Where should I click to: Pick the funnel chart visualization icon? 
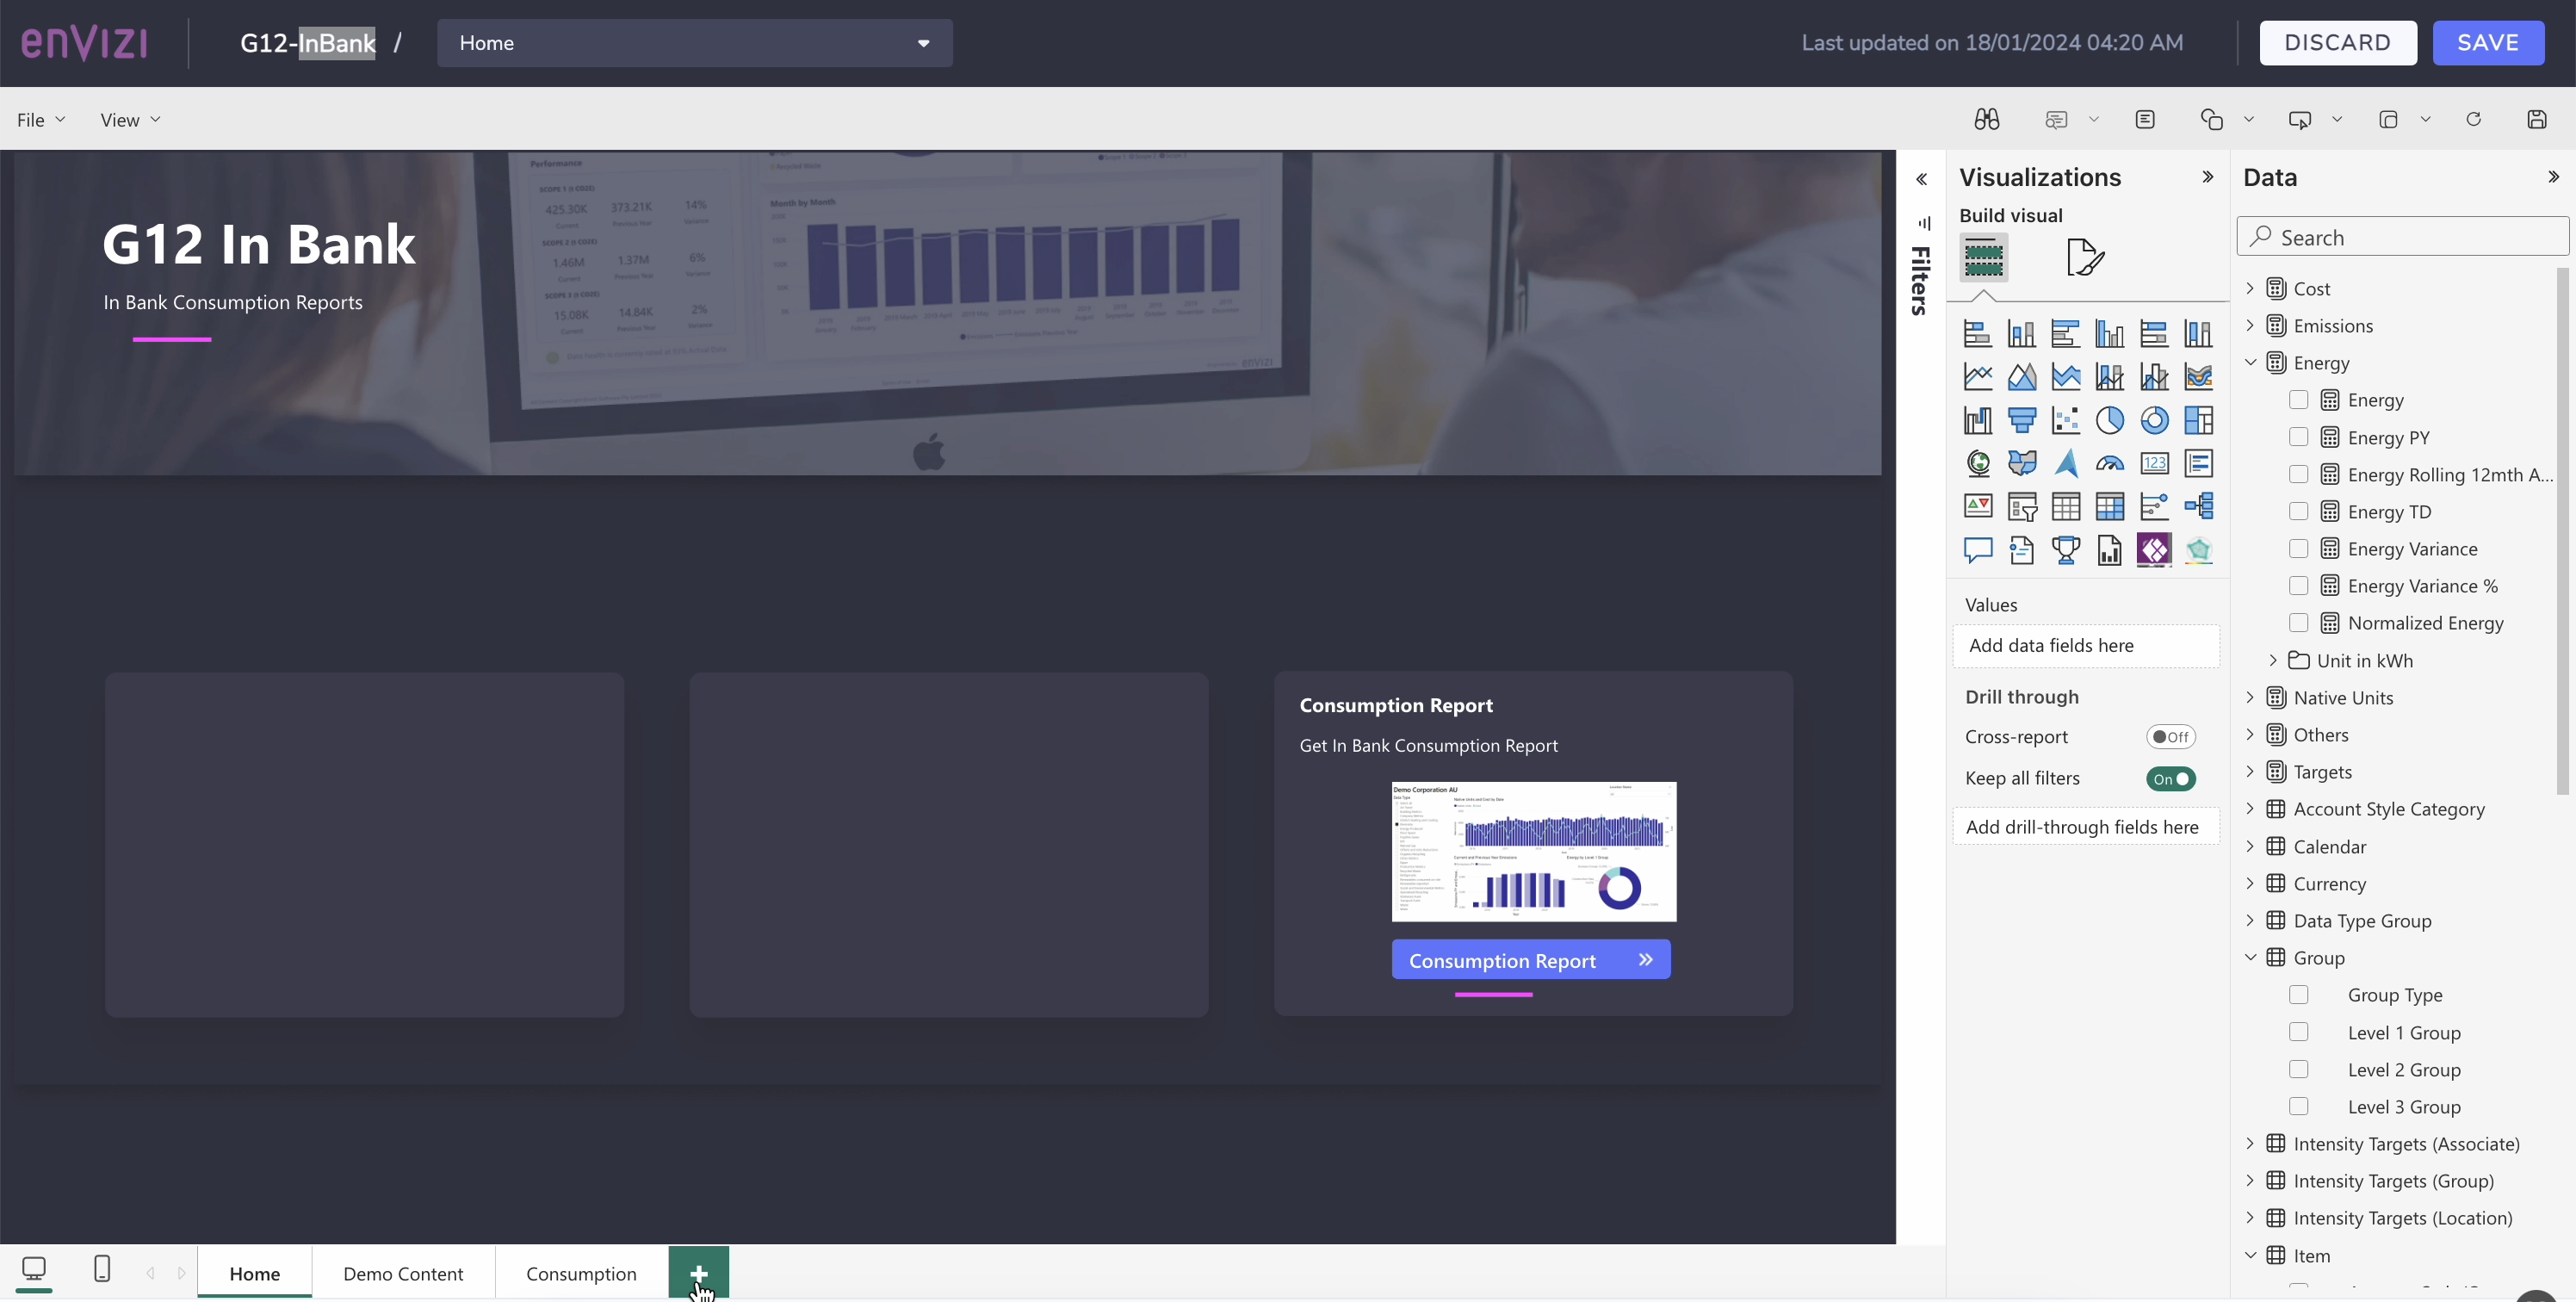coord(2022,420)
